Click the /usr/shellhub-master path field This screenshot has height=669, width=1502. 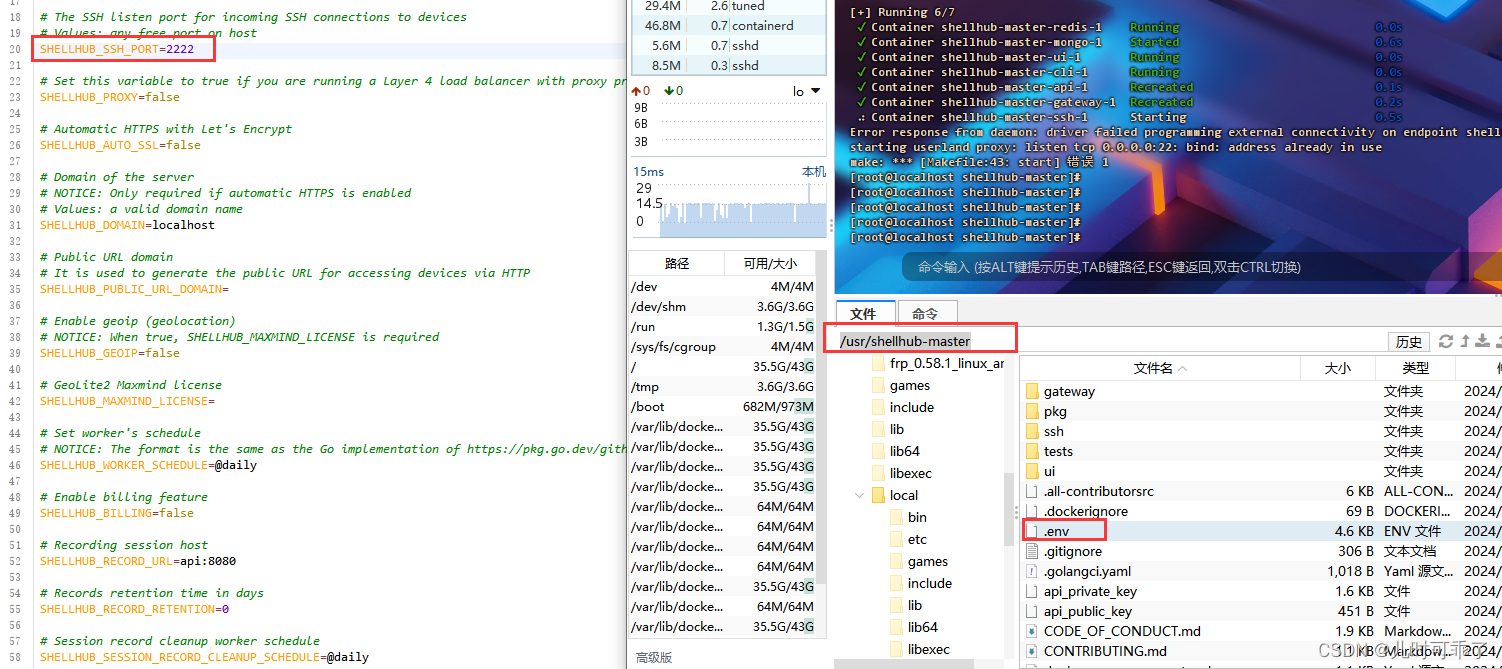920,340
